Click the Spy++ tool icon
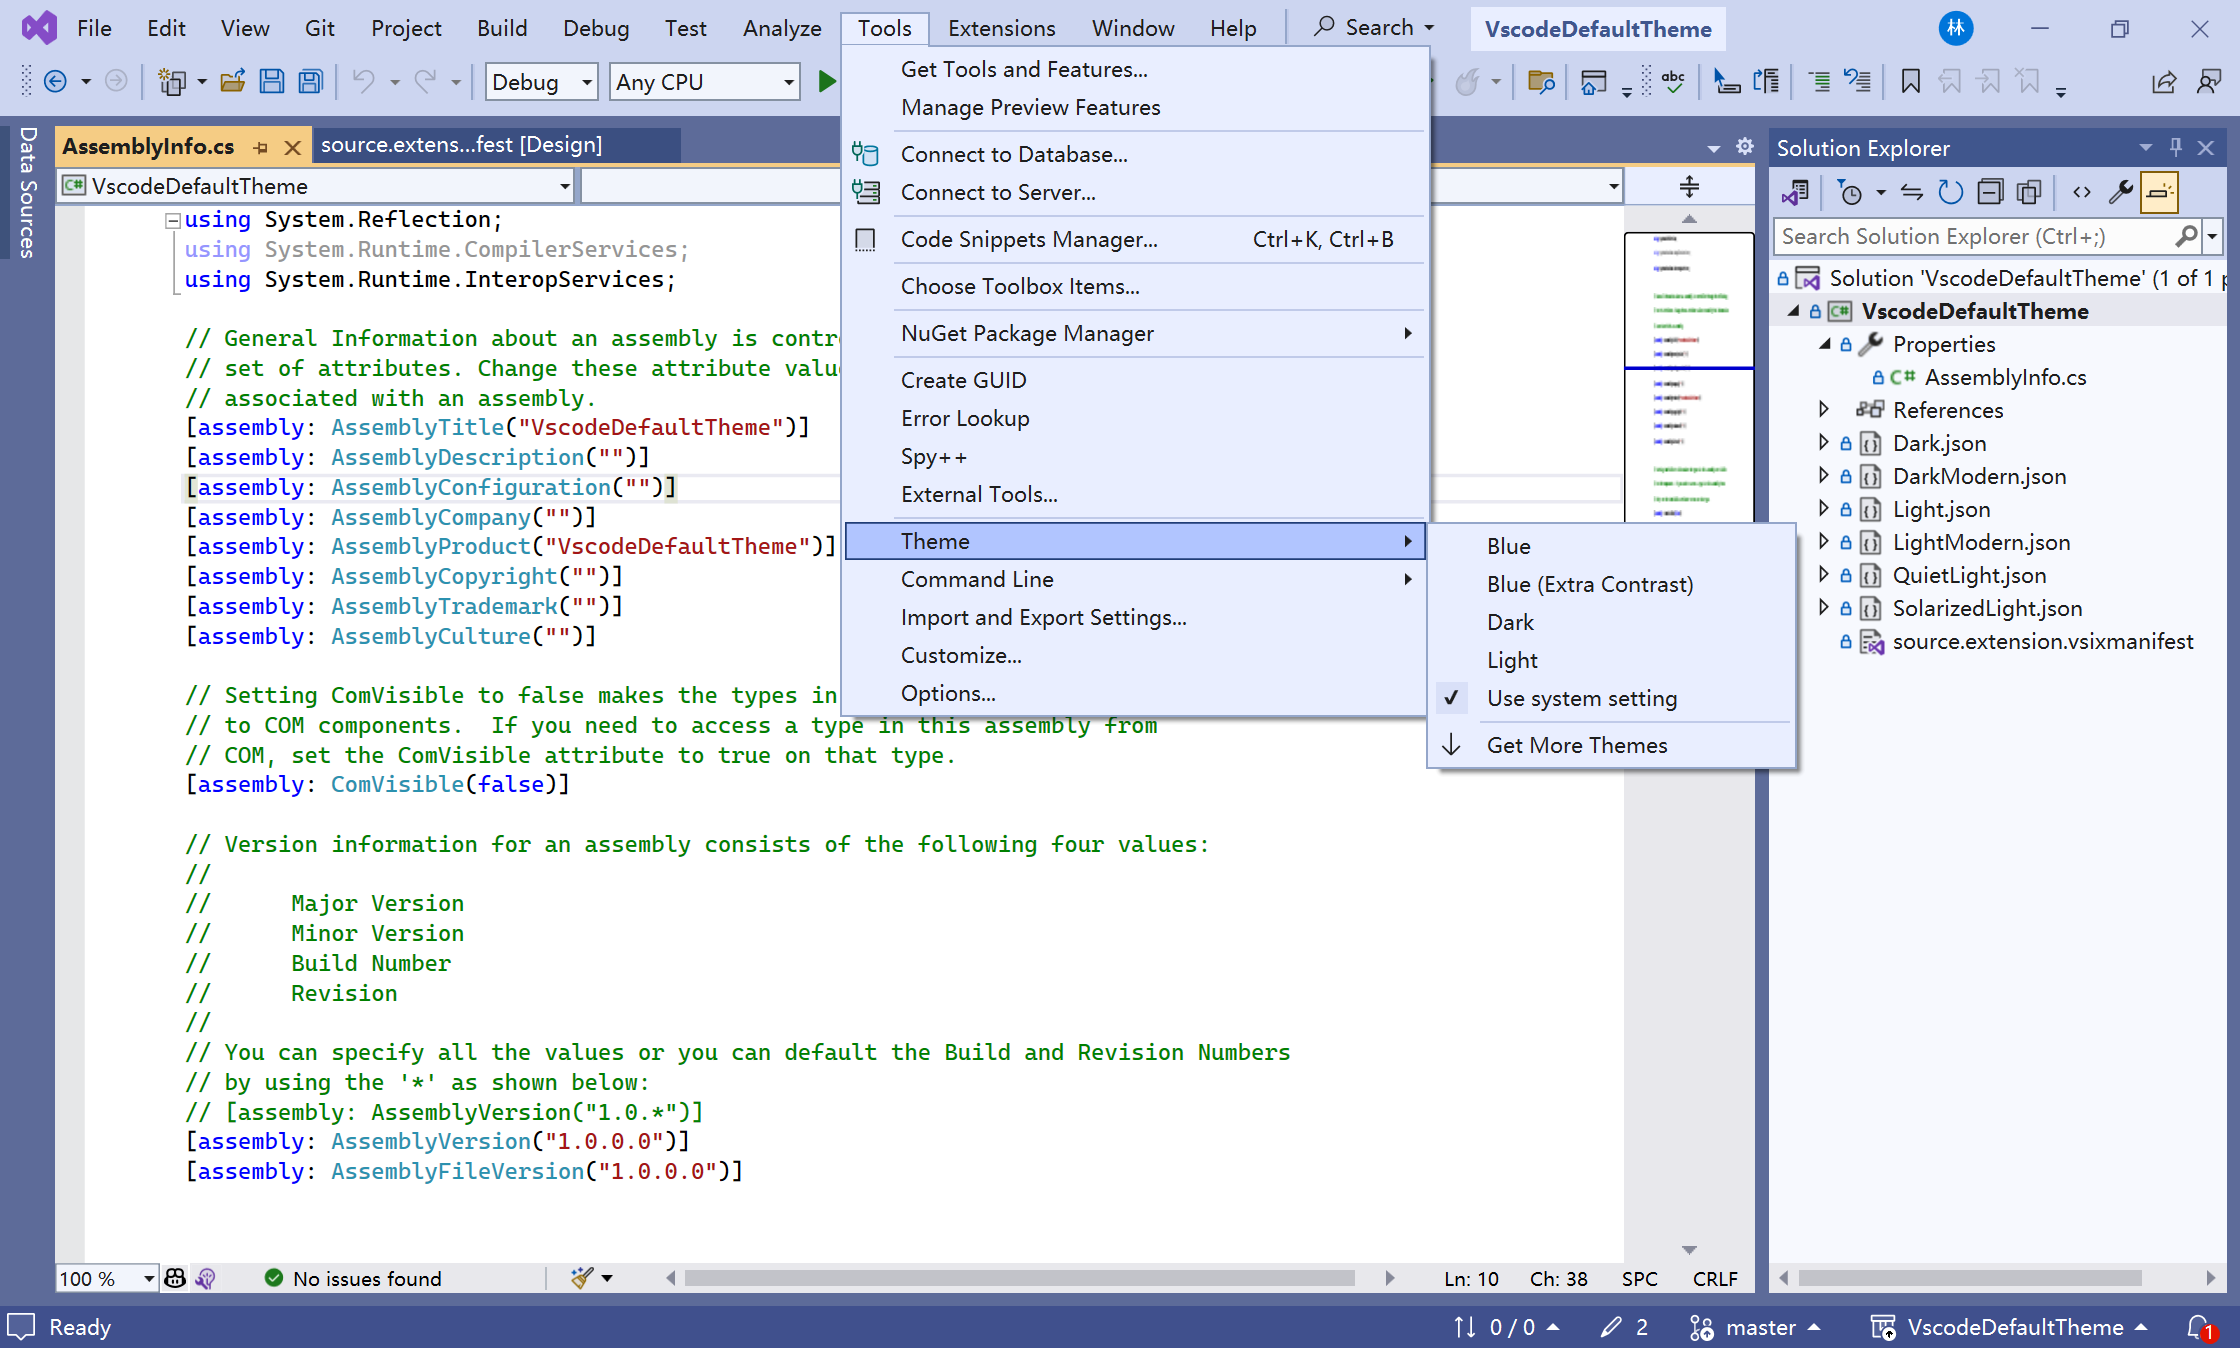The image size is (2240, 1348). pyautogui.click(x=933, y=455)
